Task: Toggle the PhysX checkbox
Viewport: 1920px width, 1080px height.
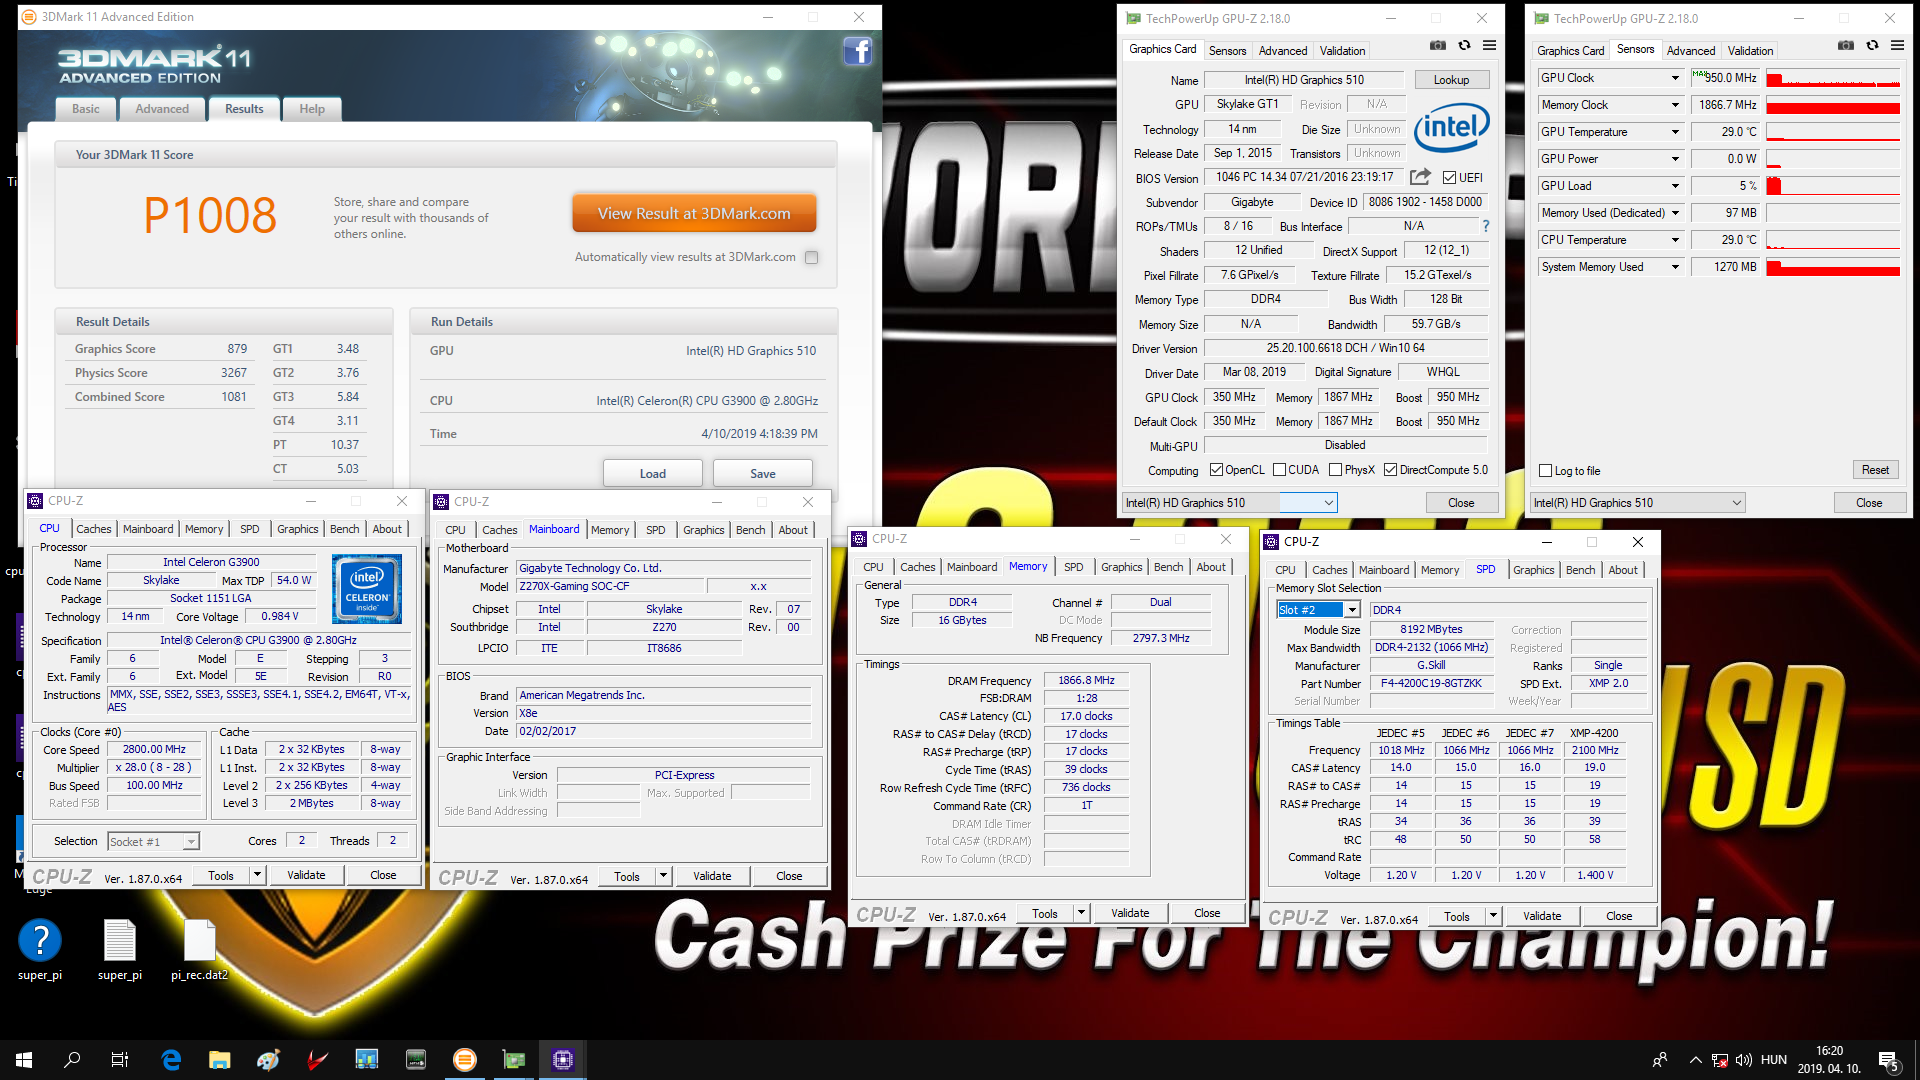Action: click(x=1335, y=470)
